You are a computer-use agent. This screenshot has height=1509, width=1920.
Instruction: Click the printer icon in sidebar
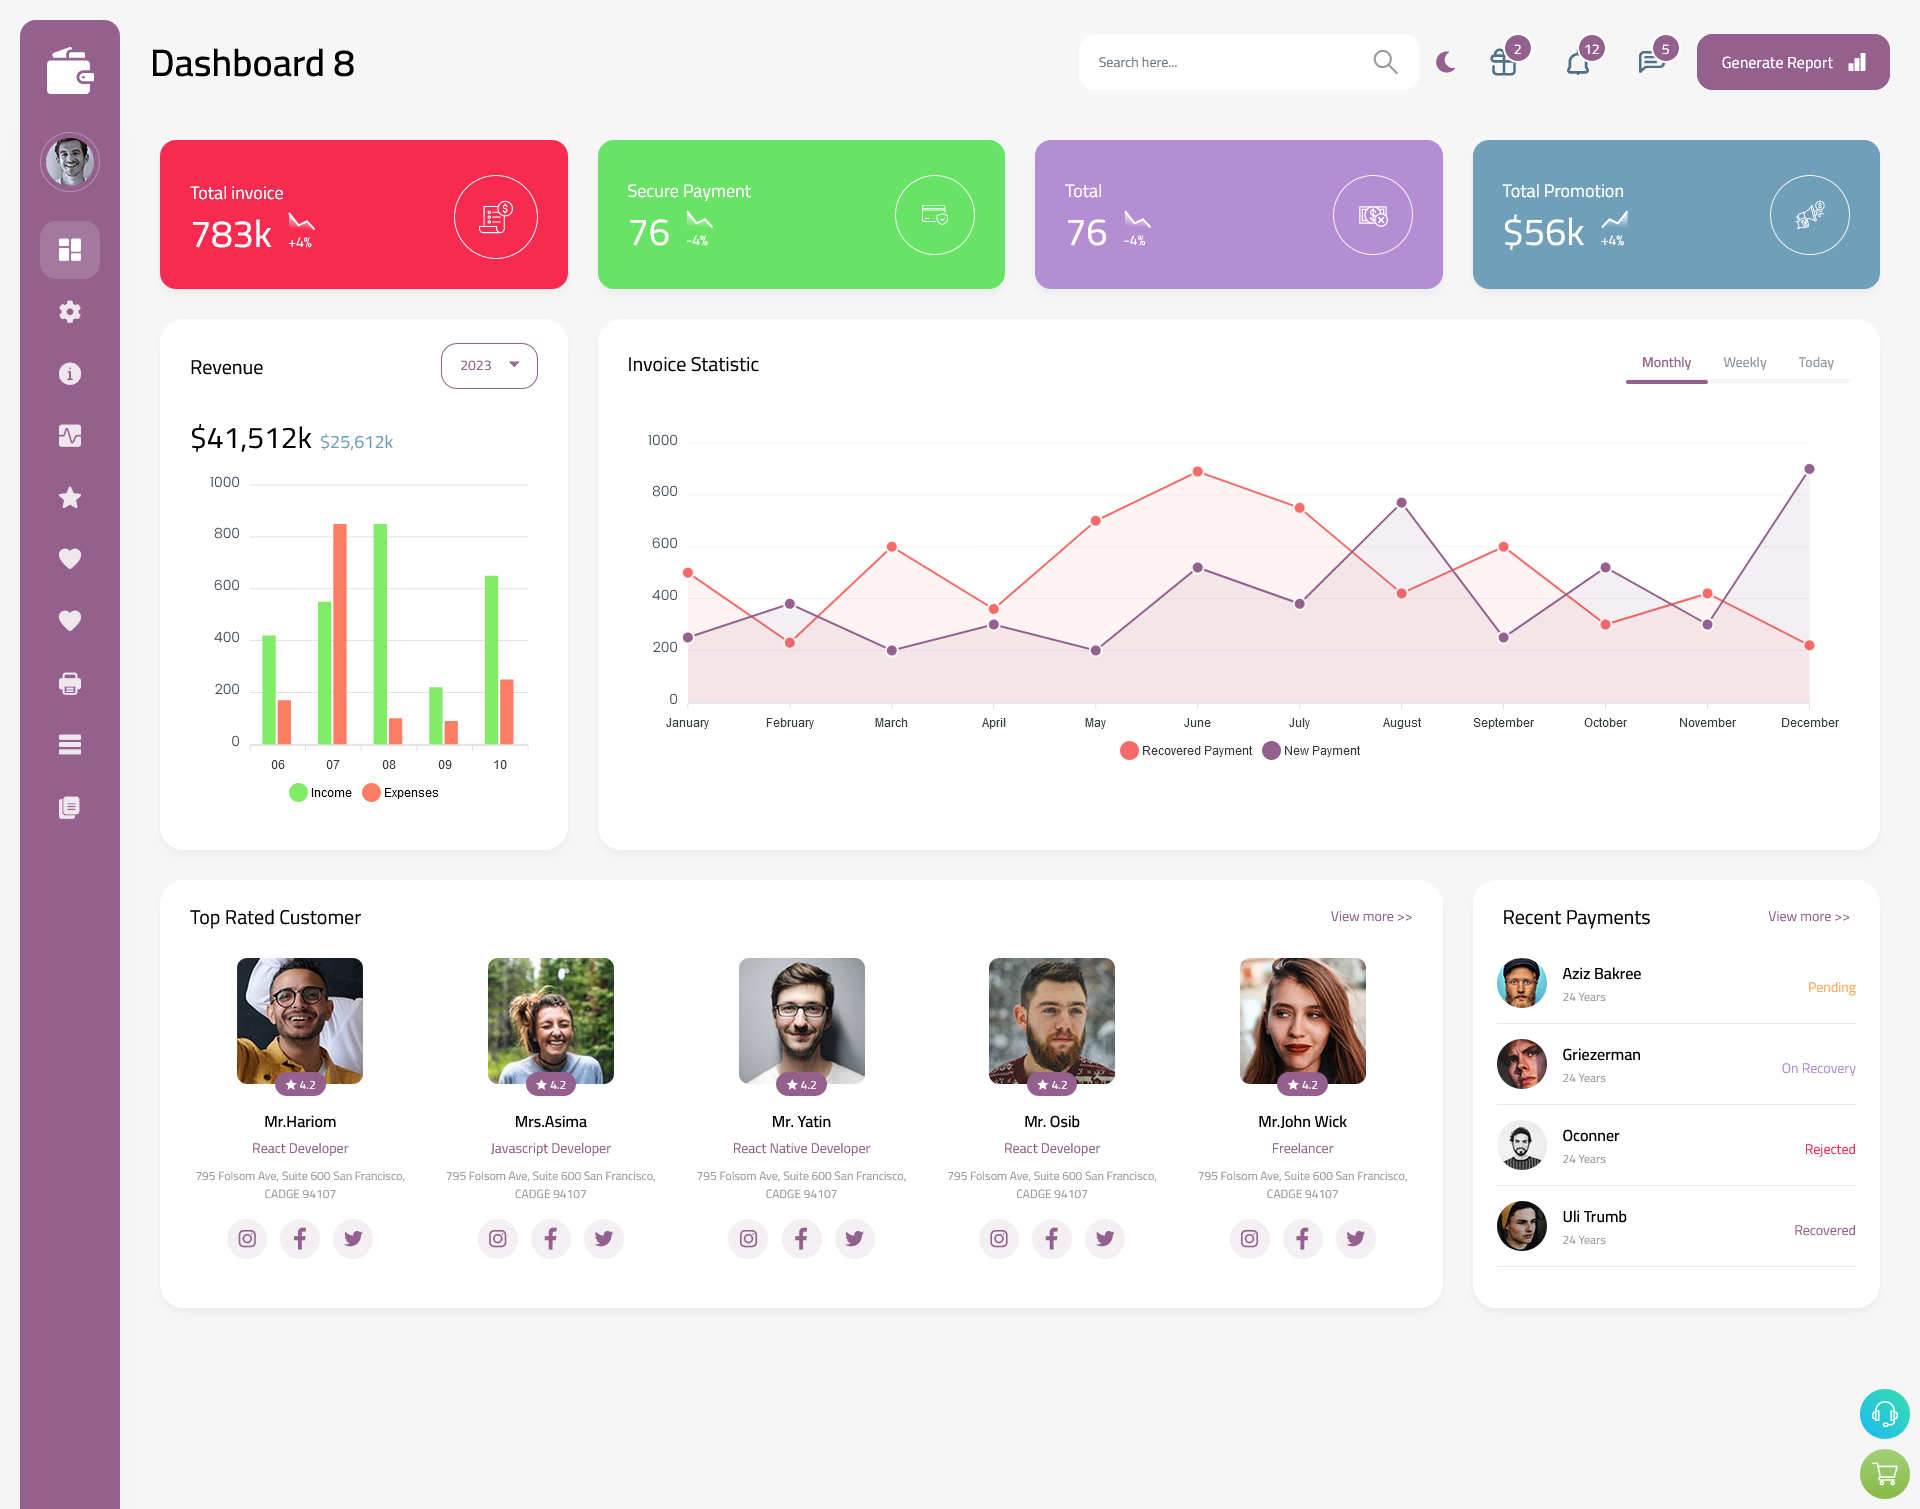69,683
